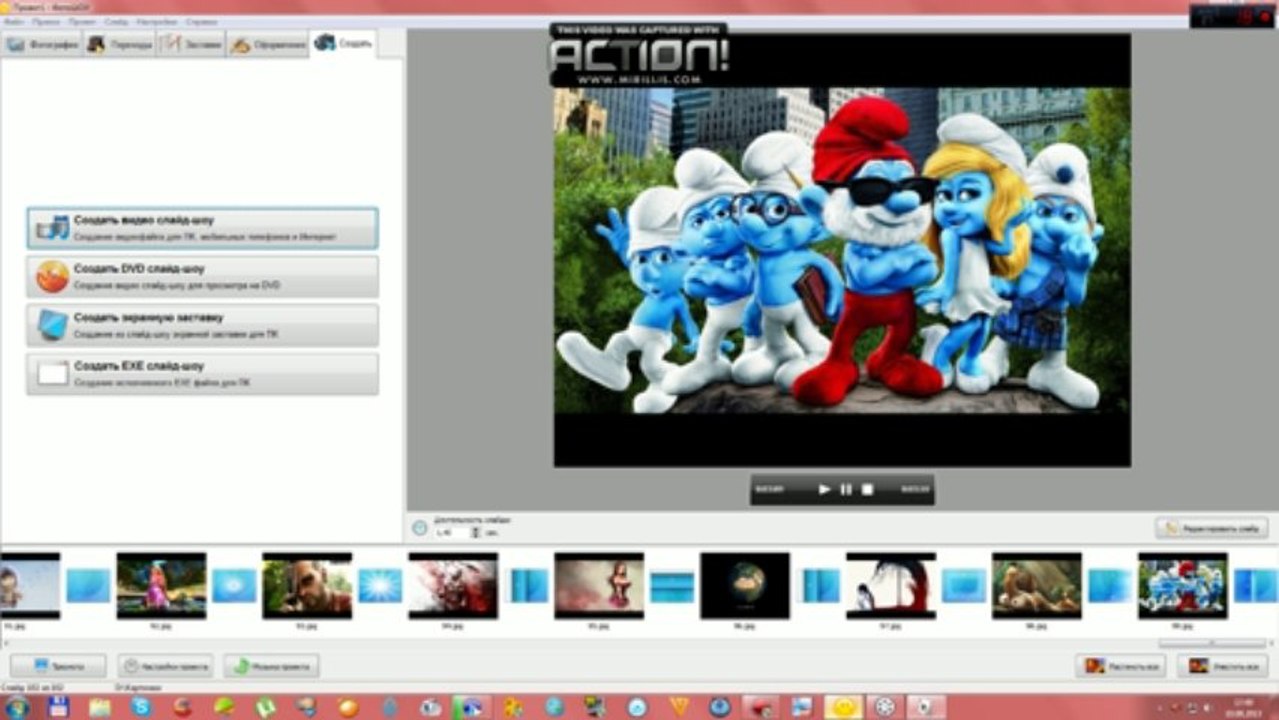
Task: Open the Заставки tab
Action: click(191, 45)
